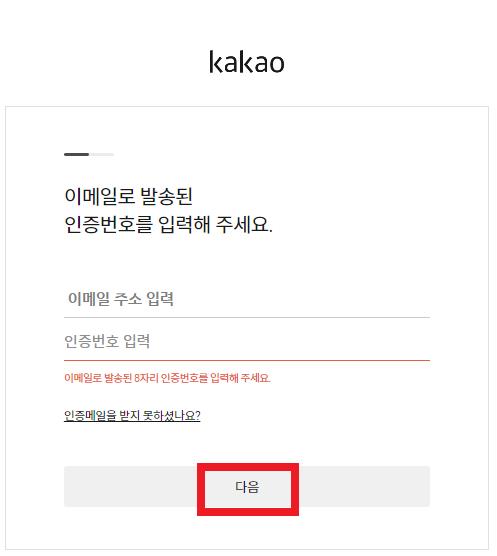497x556 pixels.
Task: Click the 이메일로 발송된 heading line
Action: 128,196
